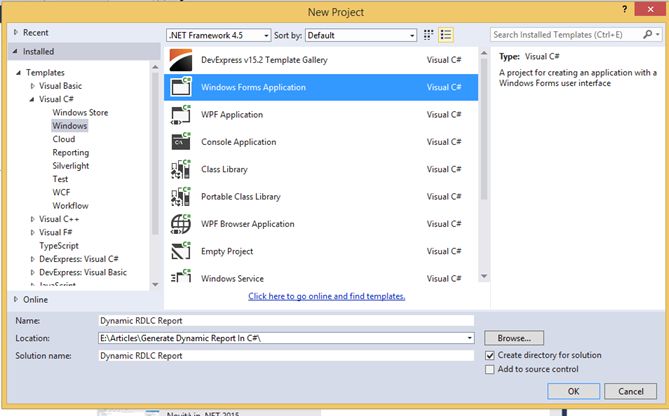
Task: Click the Windows Forms Application icon
Action: 181,87
